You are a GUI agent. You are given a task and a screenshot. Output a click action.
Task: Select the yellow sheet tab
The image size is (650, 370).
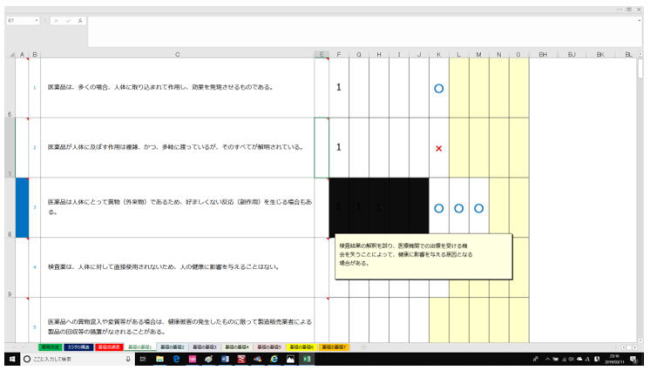(301, 347)
